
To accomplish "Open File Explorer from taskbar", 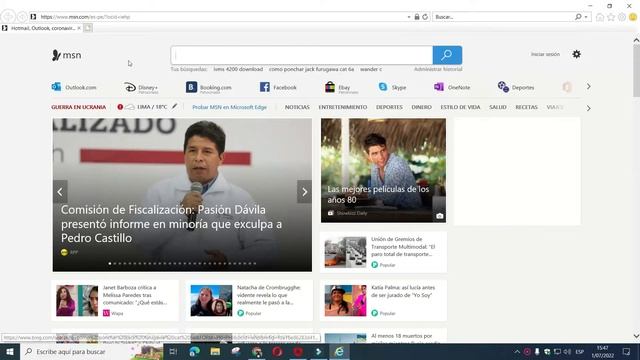I will tap(215, 351).
